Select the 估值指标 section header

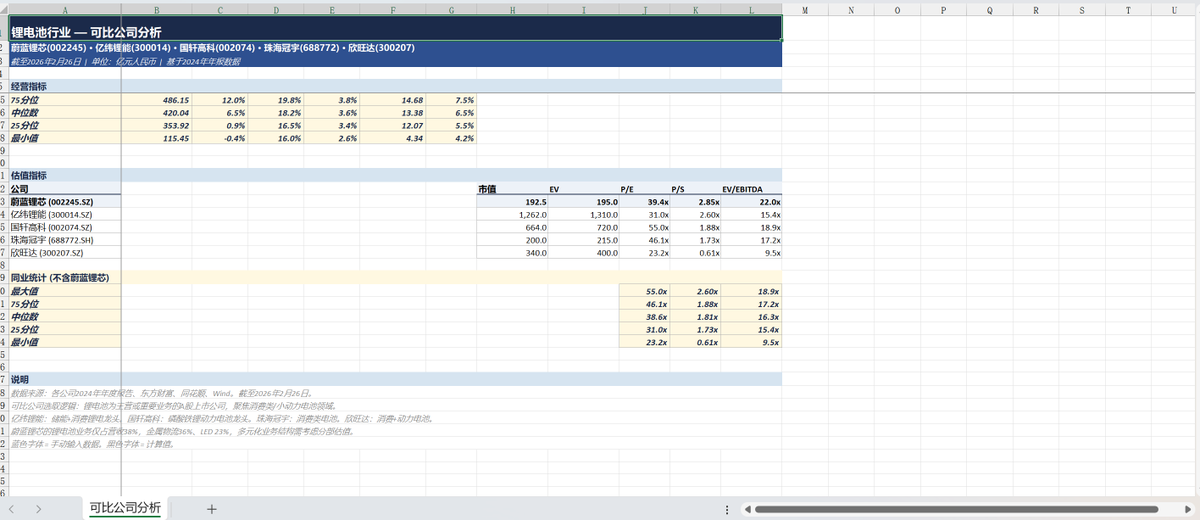pos(395,175)
